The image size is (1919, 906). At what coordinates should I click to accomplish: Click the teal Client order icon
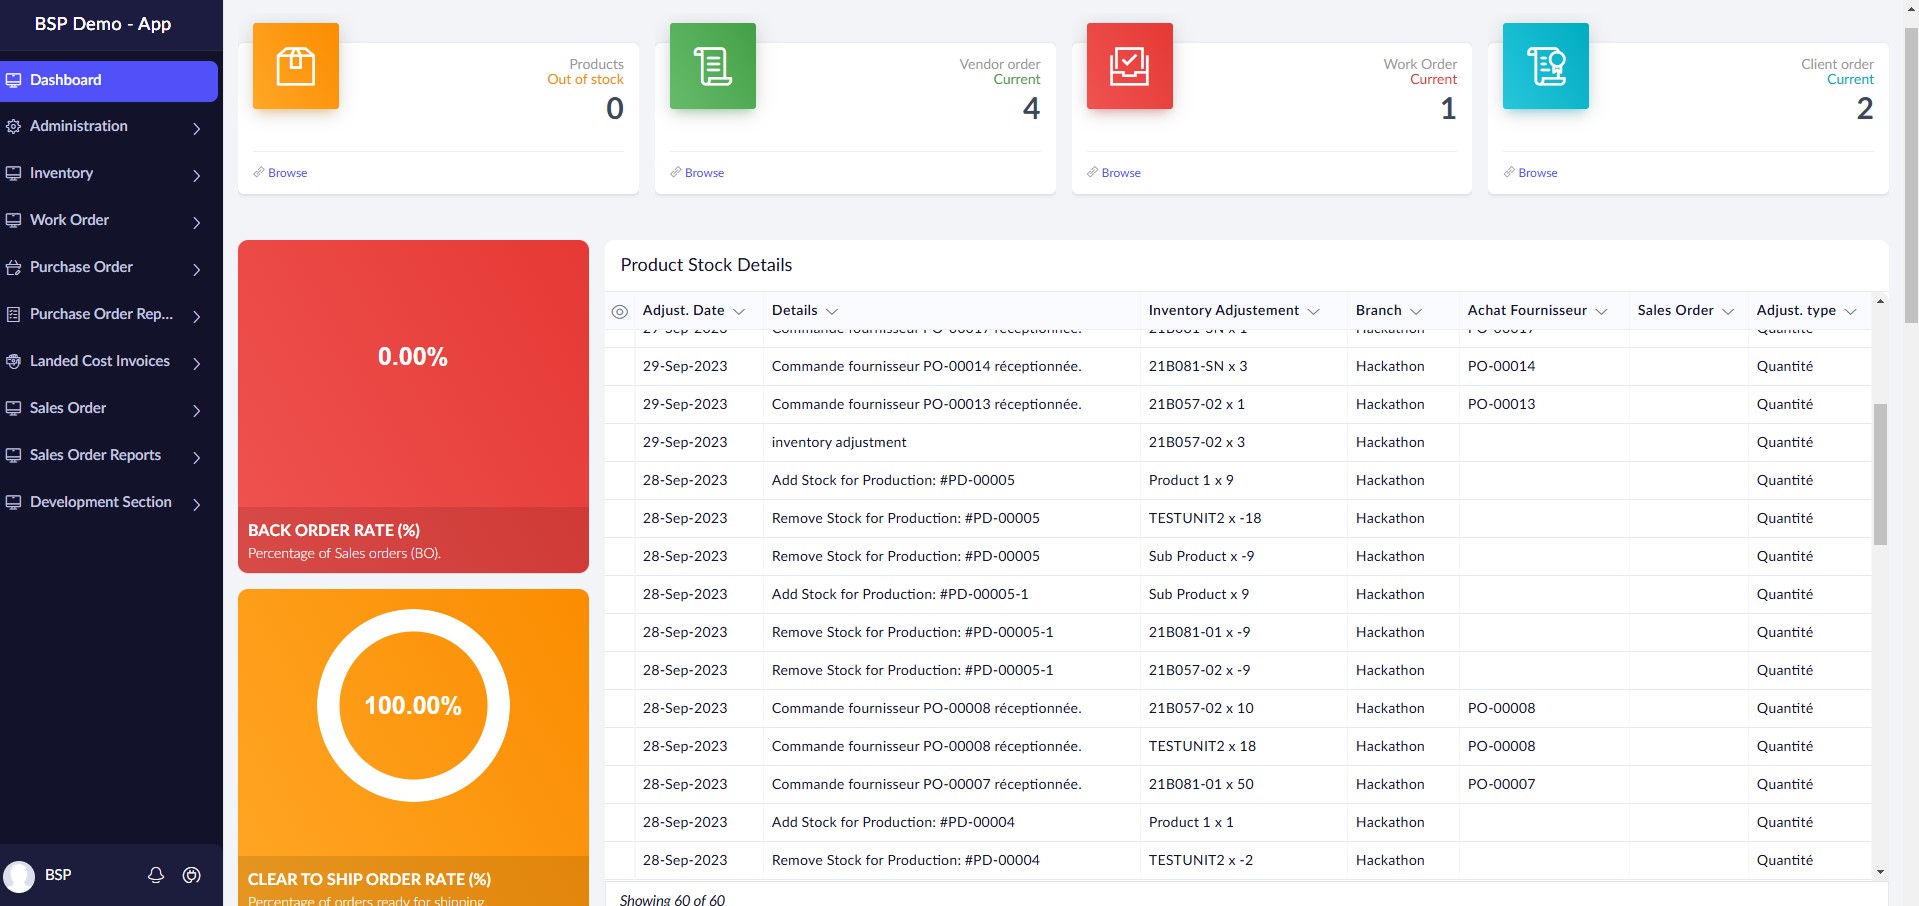coord(1545,66)
